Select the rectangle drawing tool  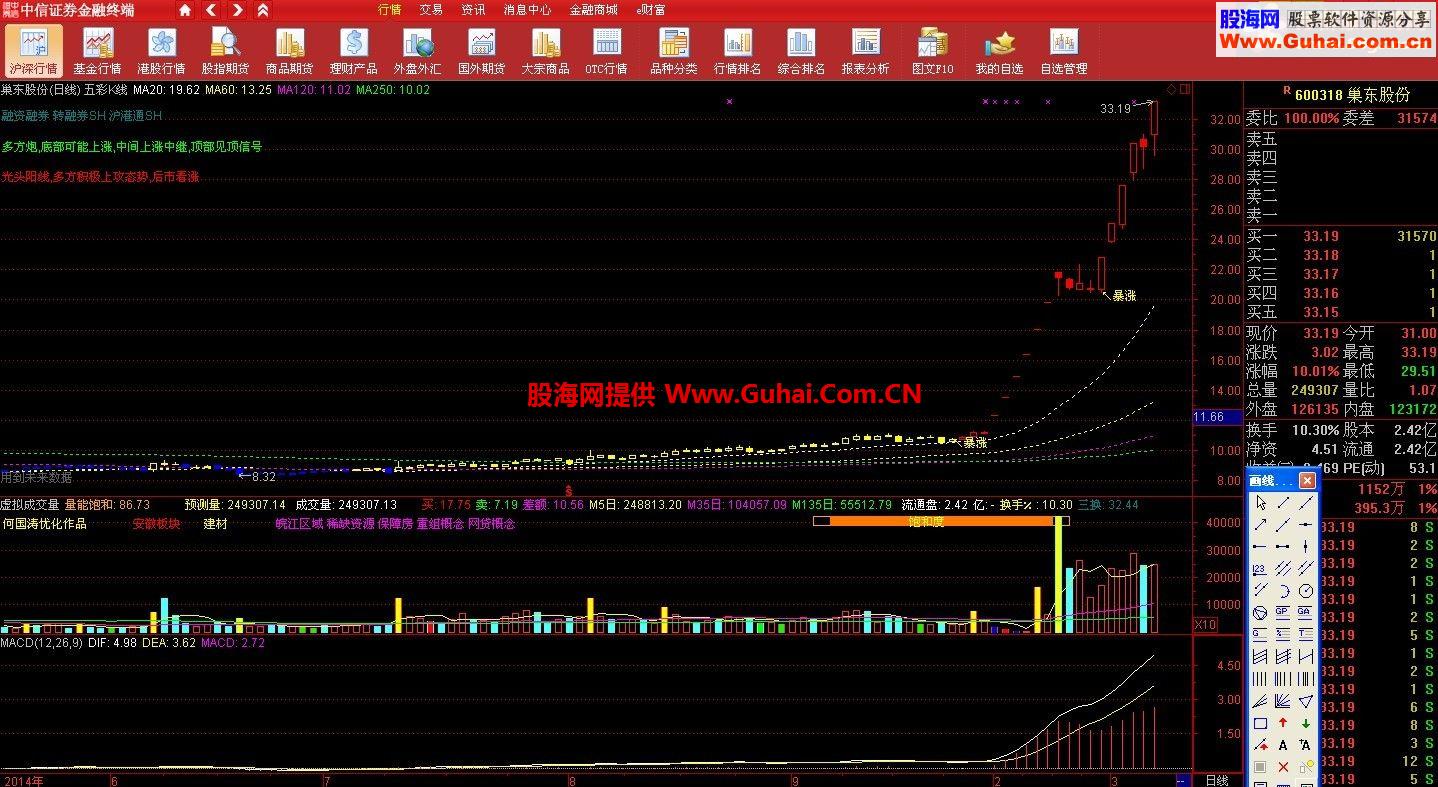click(1260, 723)
